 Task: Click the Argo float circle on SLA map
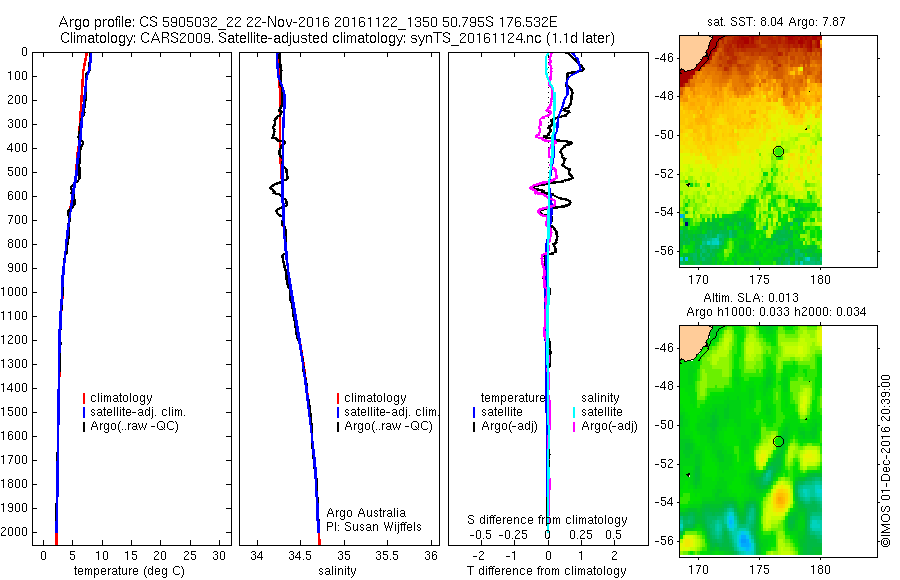[778, 442]
